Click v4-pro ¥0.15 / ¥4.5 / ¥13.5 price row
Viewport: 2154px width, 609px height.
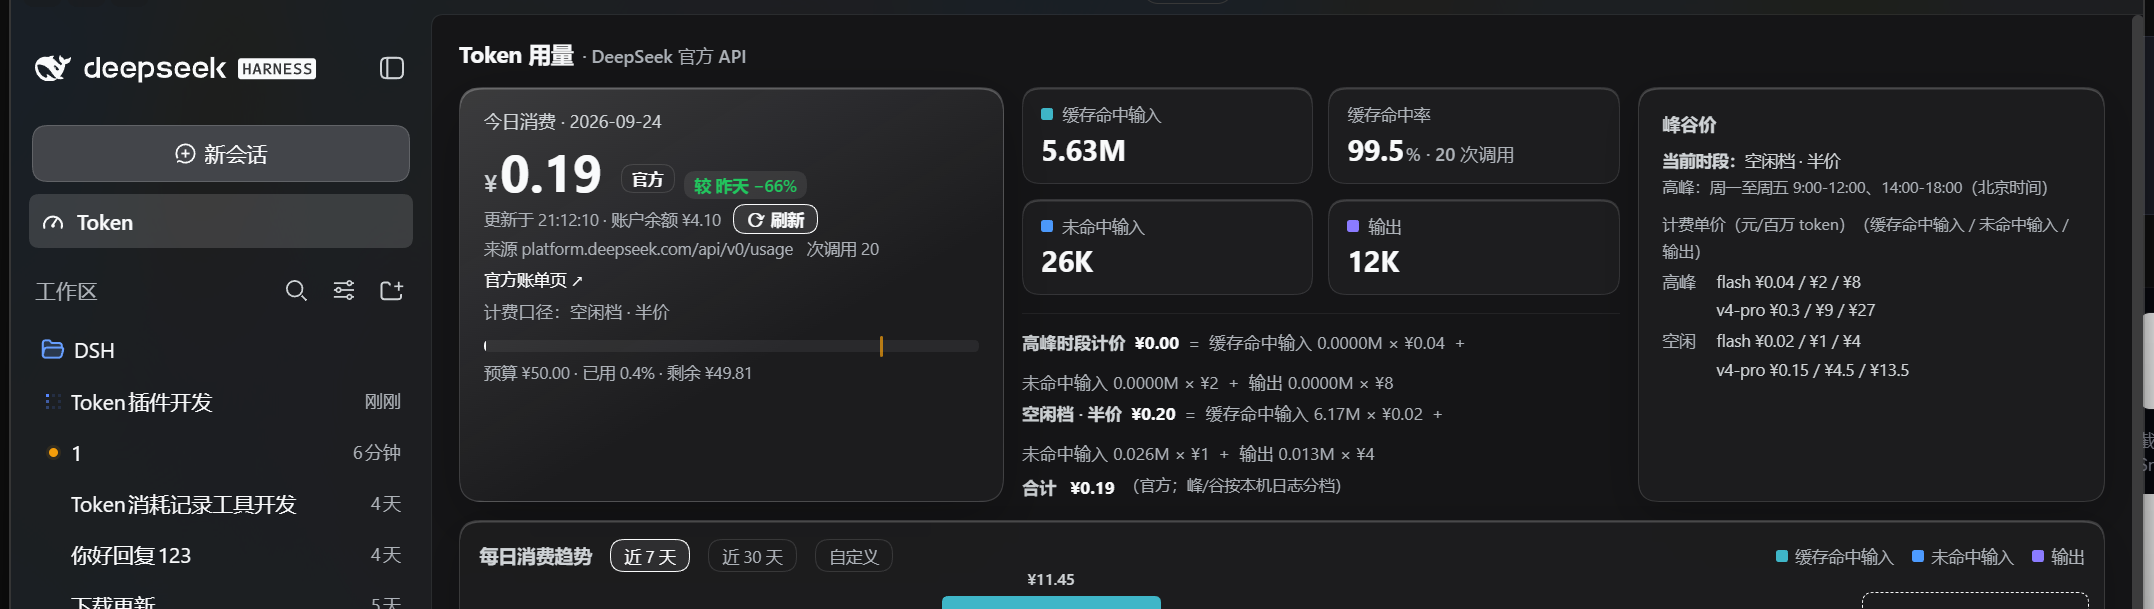1813,370
